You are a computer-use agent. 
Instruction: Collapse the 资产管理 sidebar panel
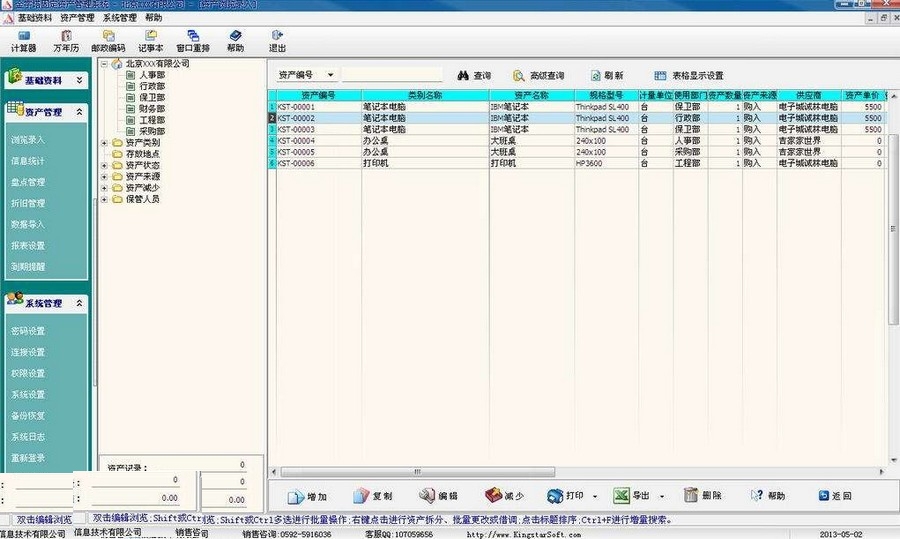[80, 112]
